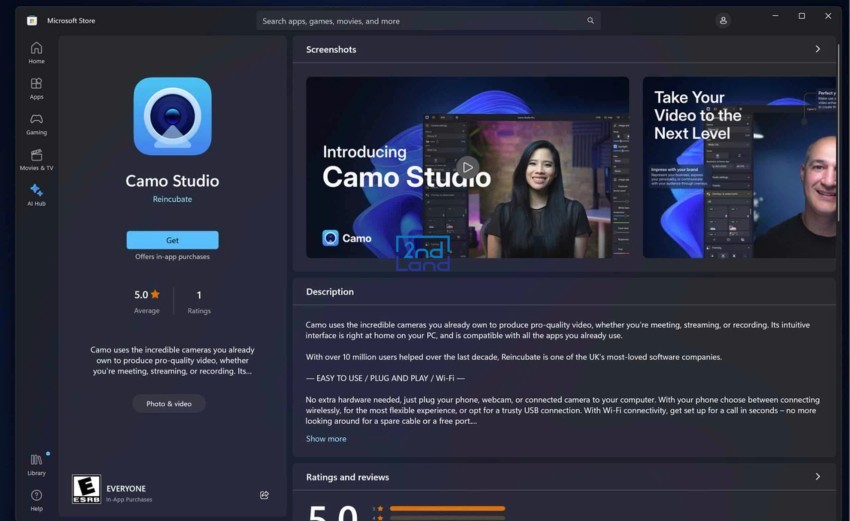Open the AI Hub section
The height and width of the screenshot is (521, 850).
tap(36, 194)
